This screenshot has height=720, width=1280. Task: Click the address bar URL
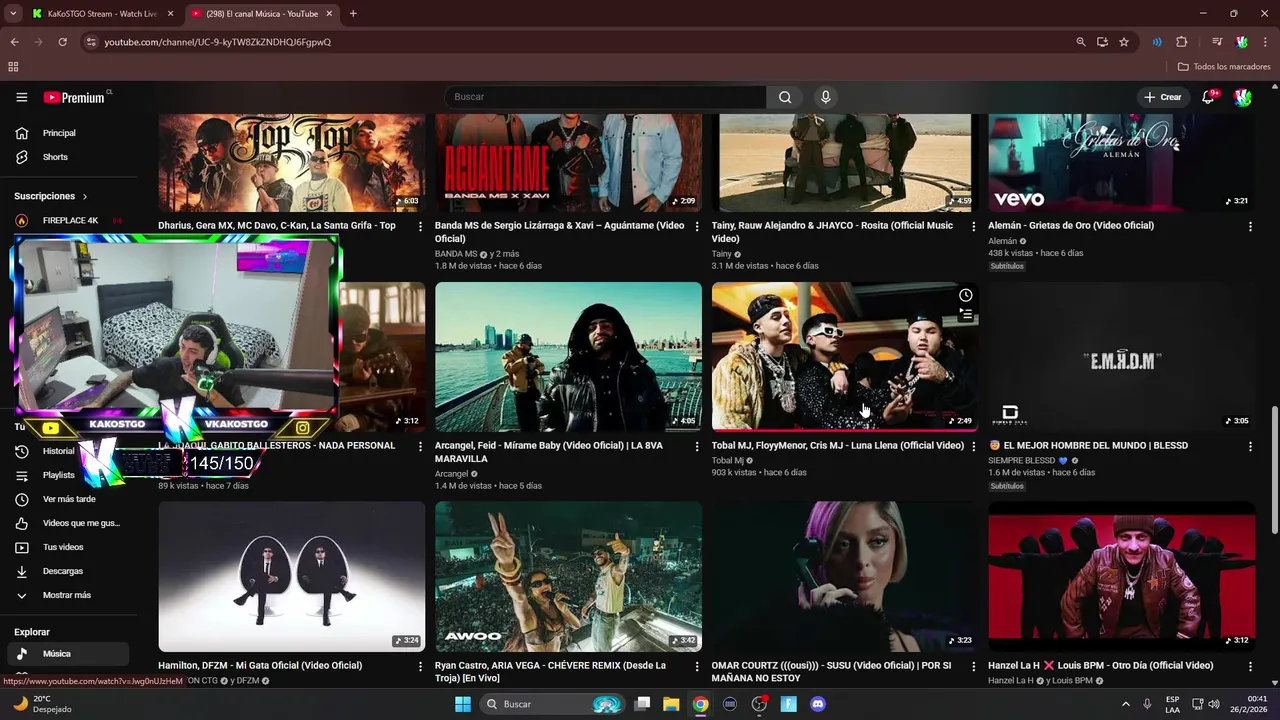point(218,42)
